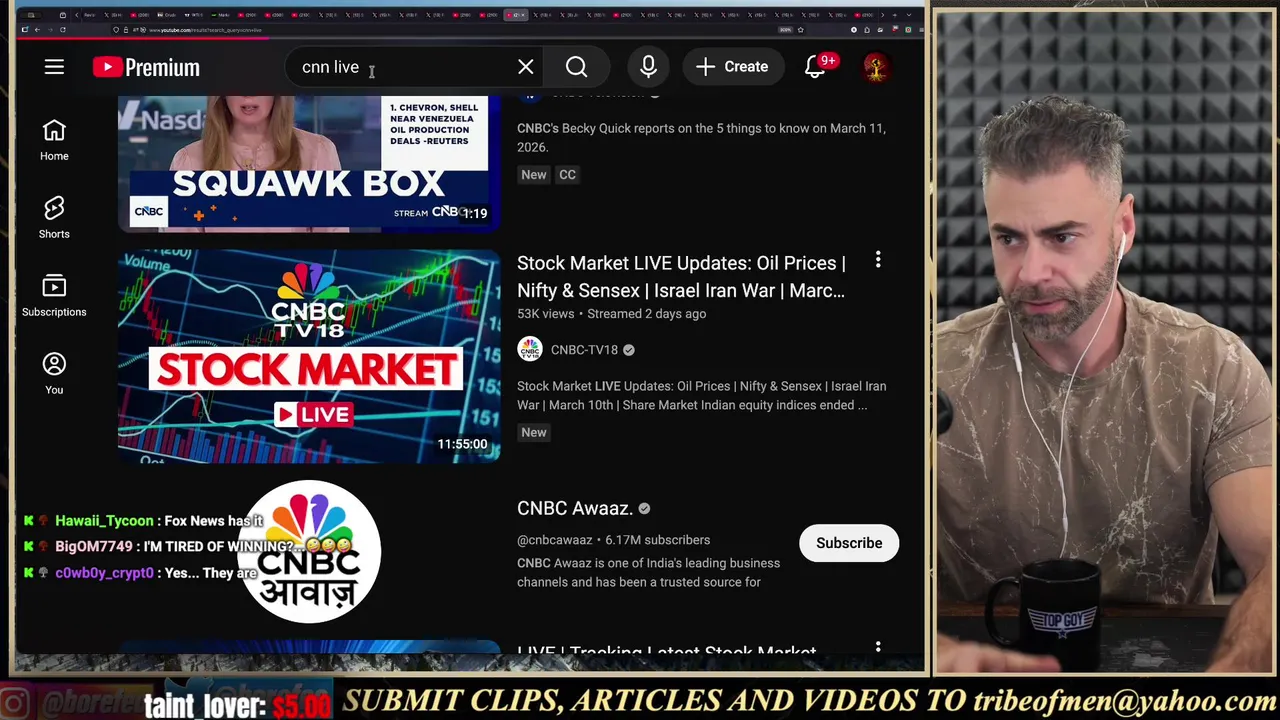Play the CNBC TV18 Stock Market thumbnail
This screenshot has height=720, width=1280.
point(309,356)
